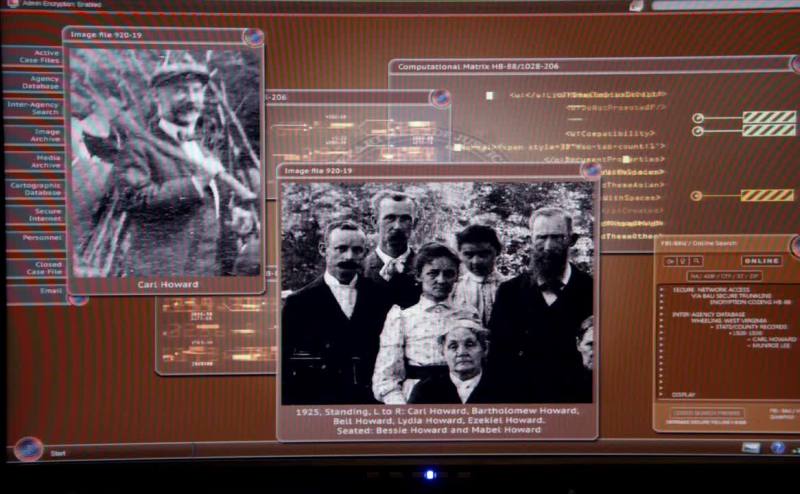Go to Image Archive
800x494 pixels.
click(40, 134)
